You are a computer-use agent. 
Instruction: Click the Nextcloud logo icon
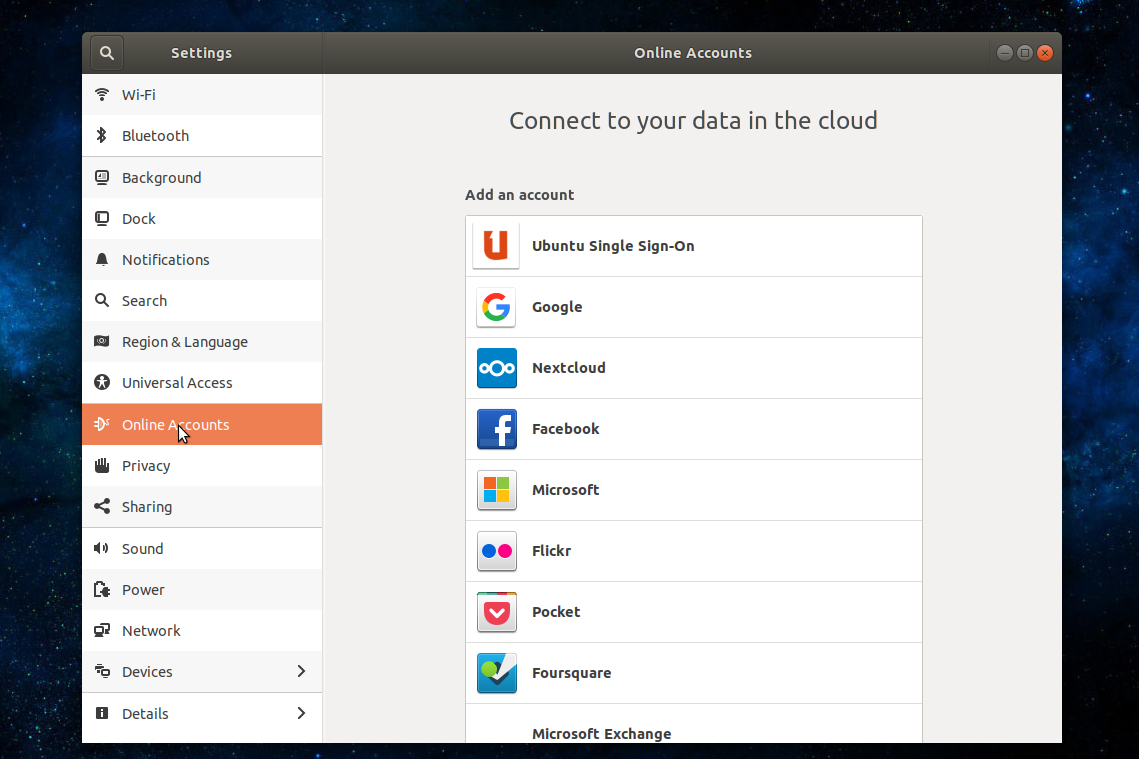(x=497, y=368)
